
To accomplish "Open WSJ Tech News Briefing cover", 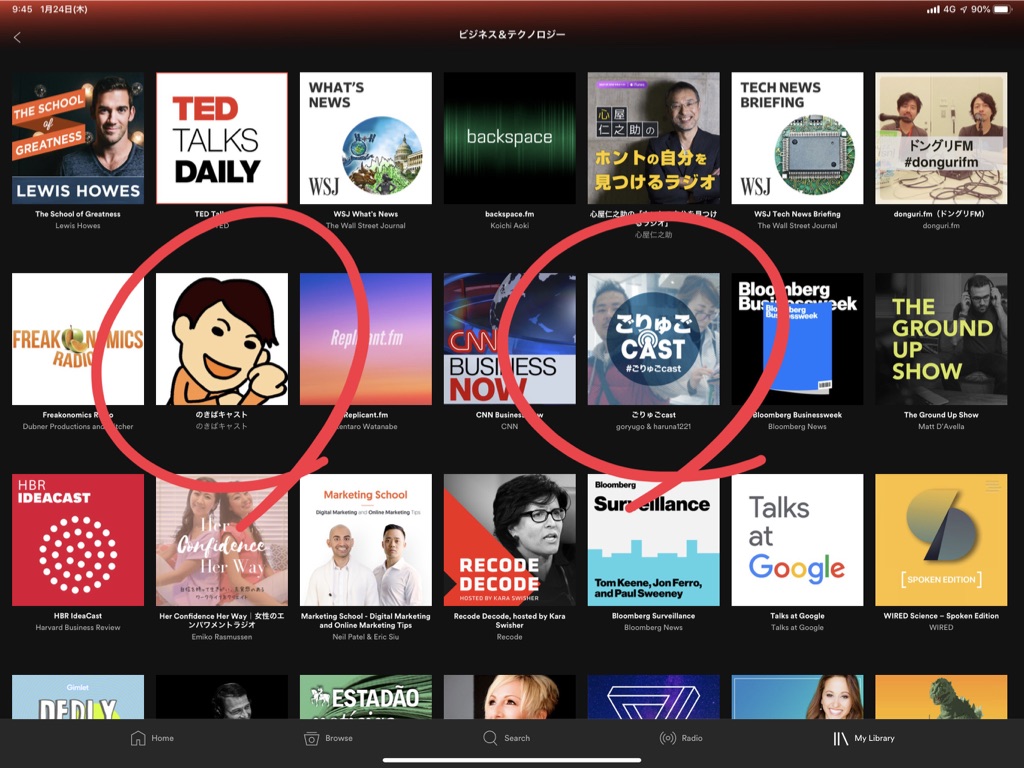I will coord(797,138).
